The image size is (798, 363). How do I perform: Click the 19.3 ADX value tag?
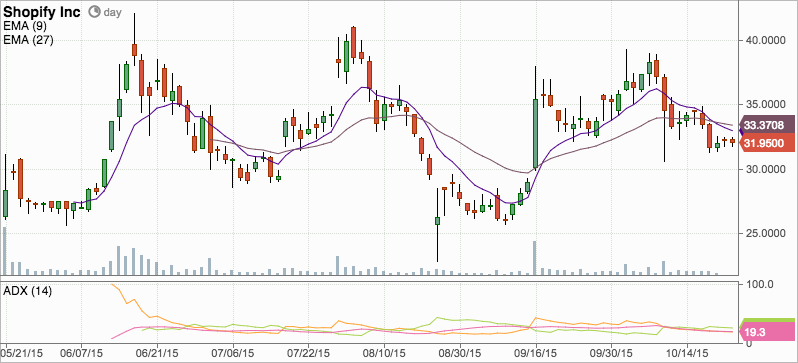point(768,333)
